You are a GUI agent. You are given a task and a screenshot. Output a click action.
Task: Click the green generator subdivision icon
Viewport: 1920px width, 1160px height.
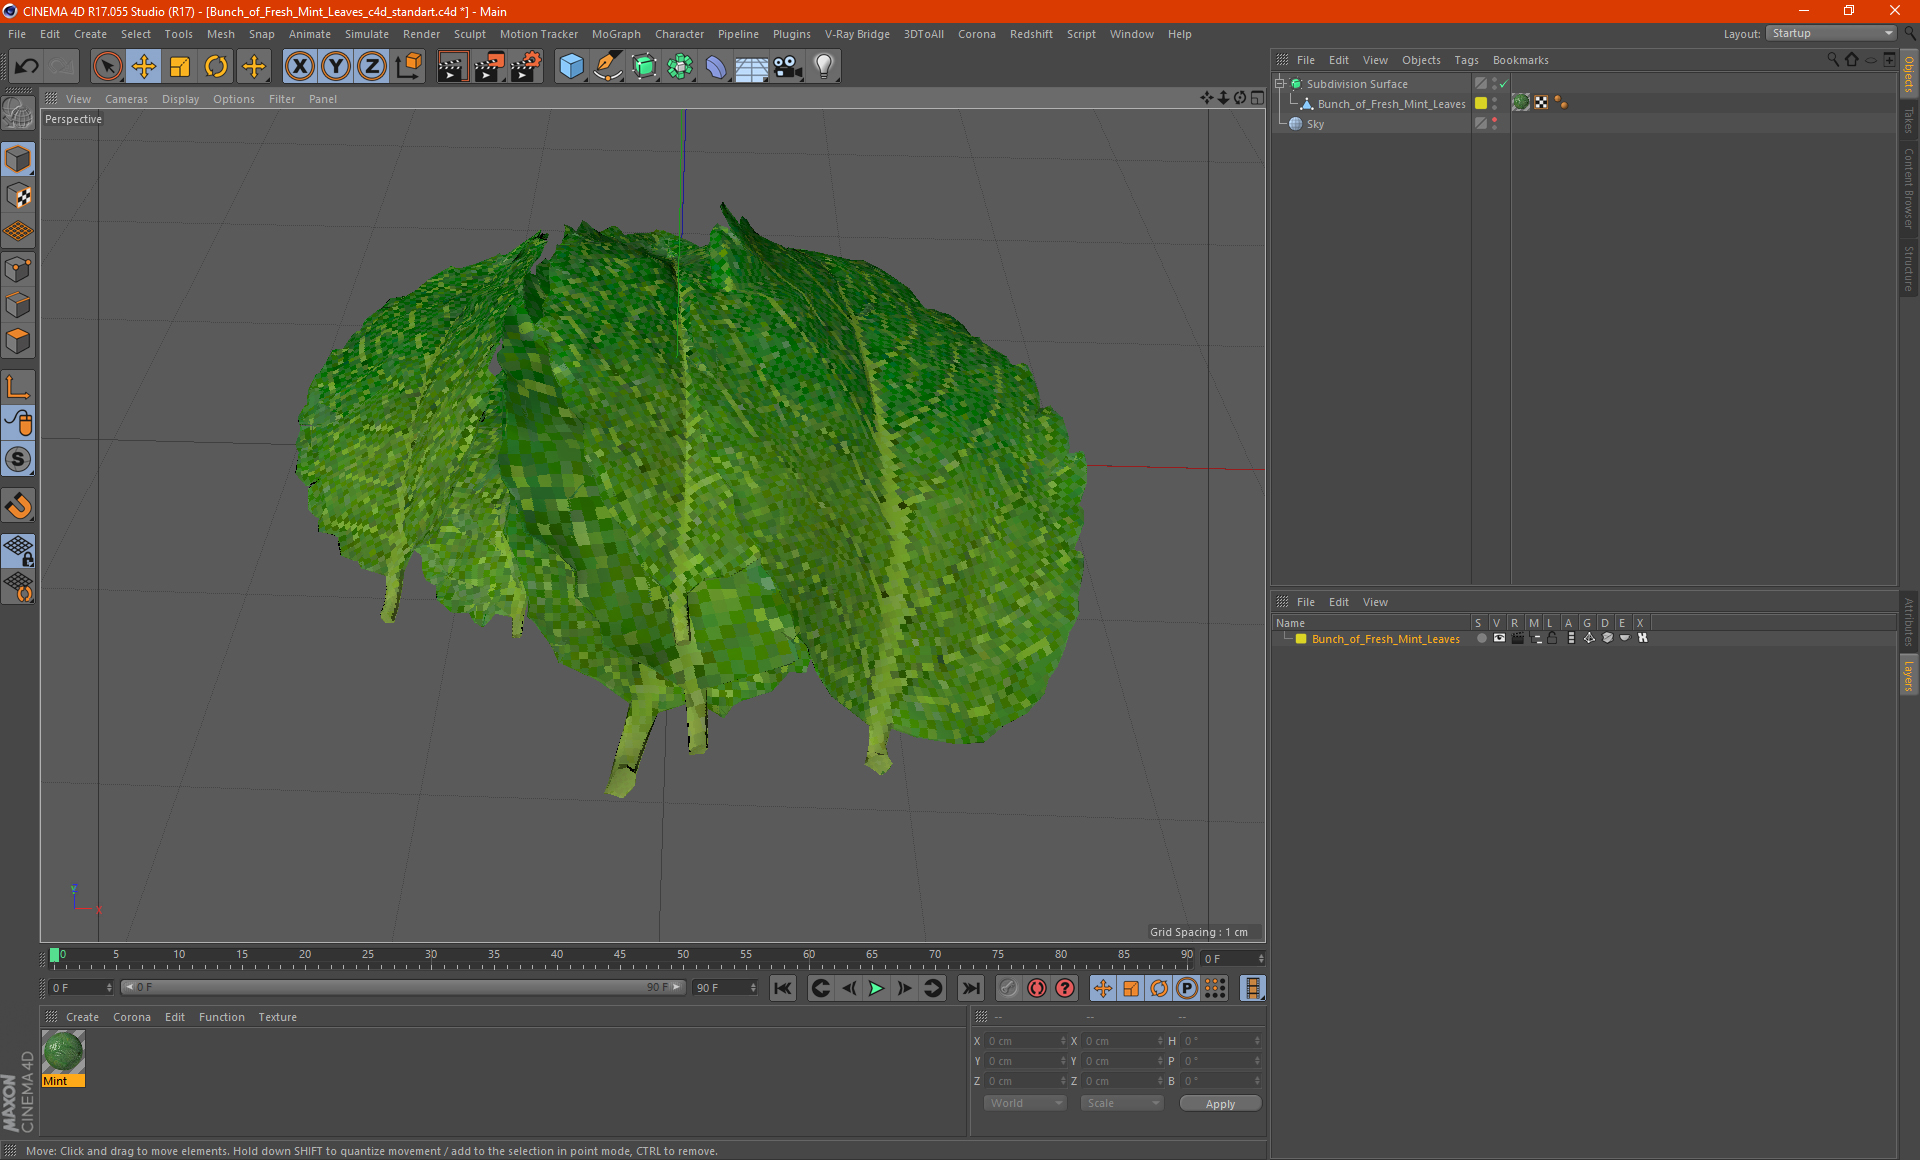[644, 67]
